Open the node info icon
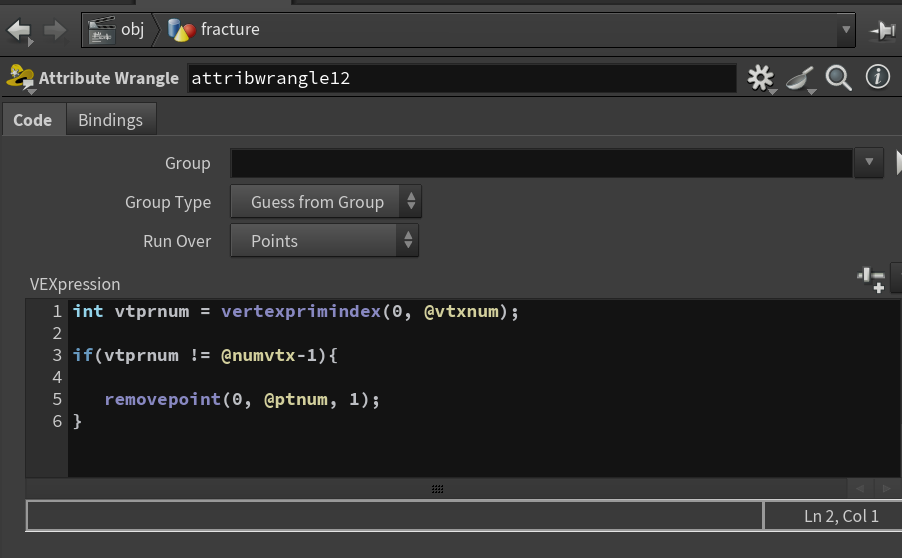The width and height of the screenshot is (902, 558). pyautogui.click(x=878, y=77)
